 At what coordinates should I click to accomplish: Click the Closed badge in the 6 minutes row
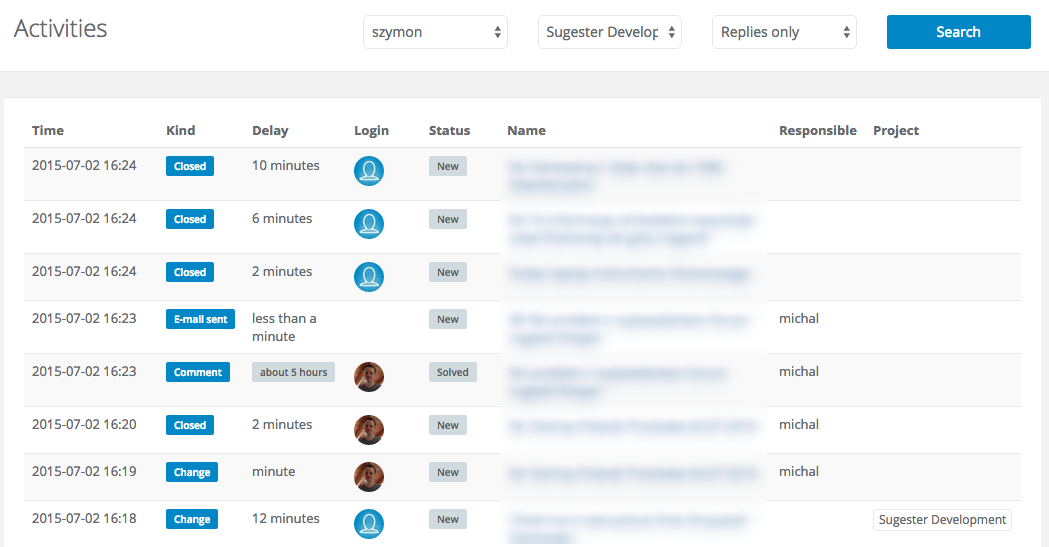(x=190, y=219)
